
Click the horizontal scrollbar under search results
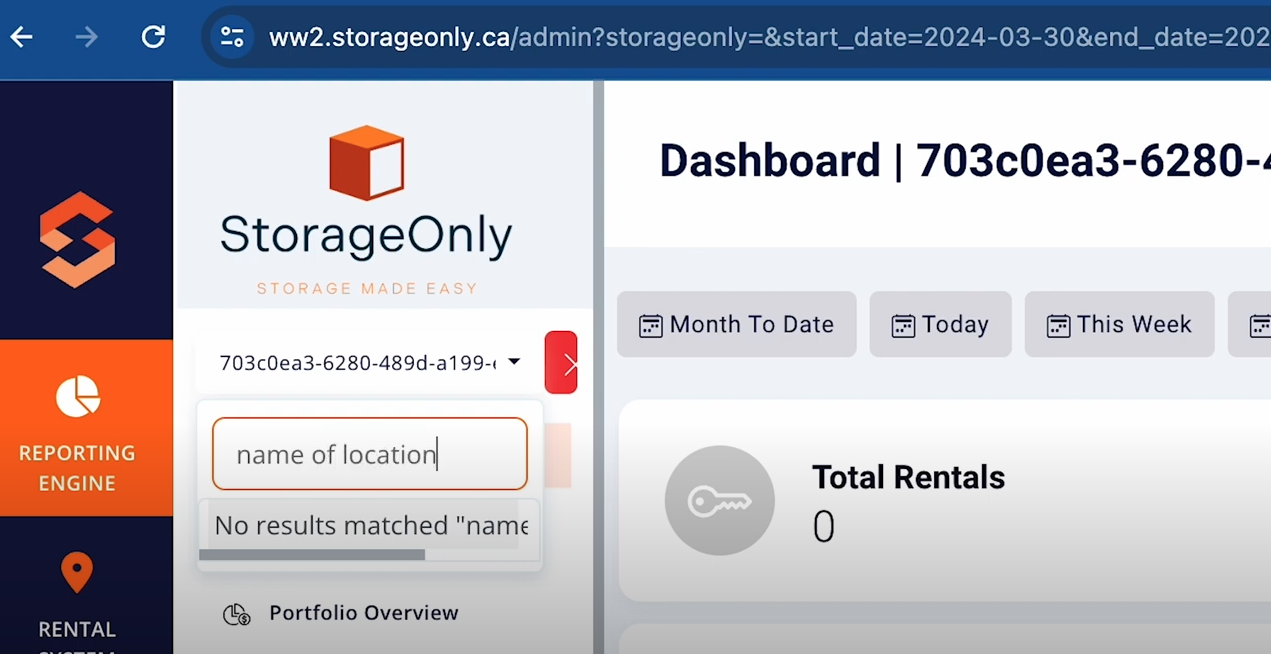[x=312, y=555]
